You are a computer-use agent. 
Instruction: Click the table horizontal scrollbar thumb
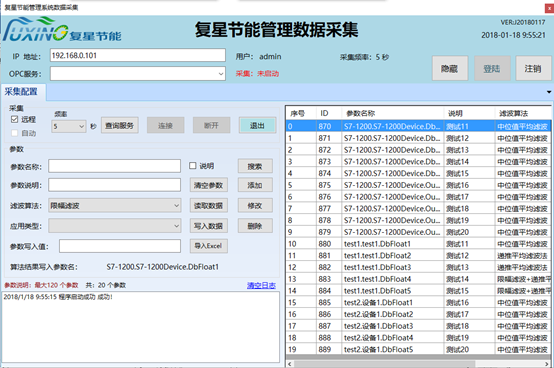click(384, 364)
